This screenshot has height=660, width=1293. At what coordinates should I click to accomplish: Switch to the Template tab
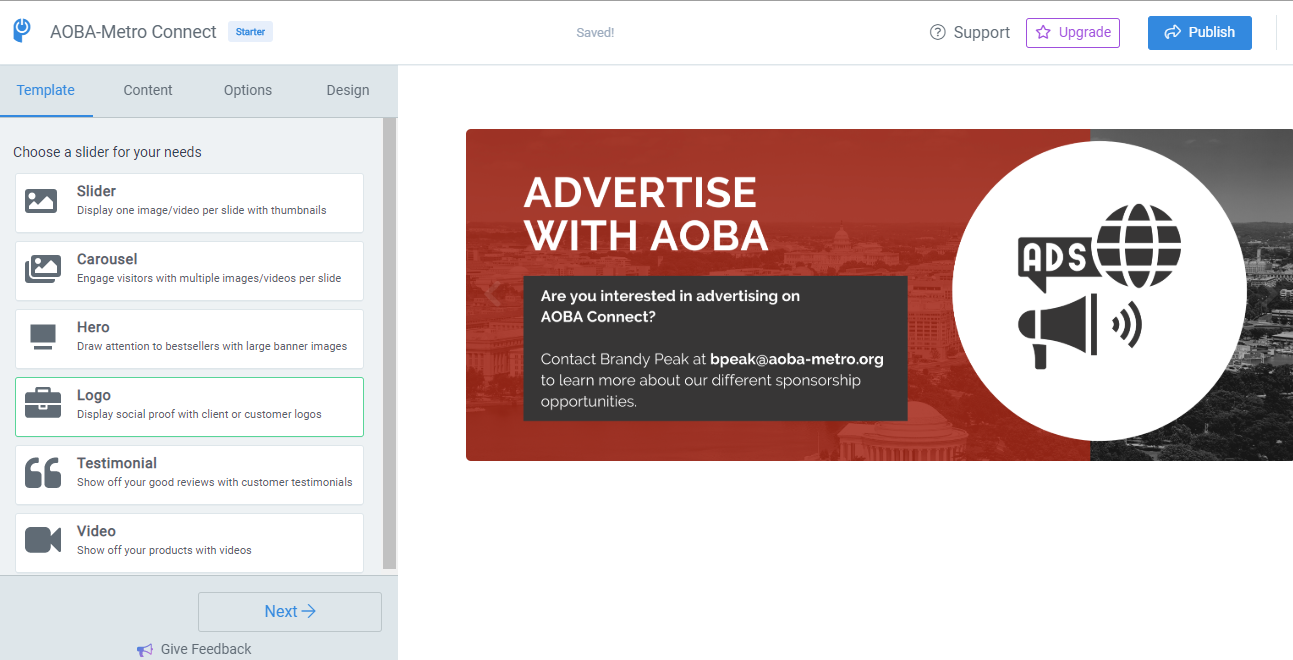(46, 90)
